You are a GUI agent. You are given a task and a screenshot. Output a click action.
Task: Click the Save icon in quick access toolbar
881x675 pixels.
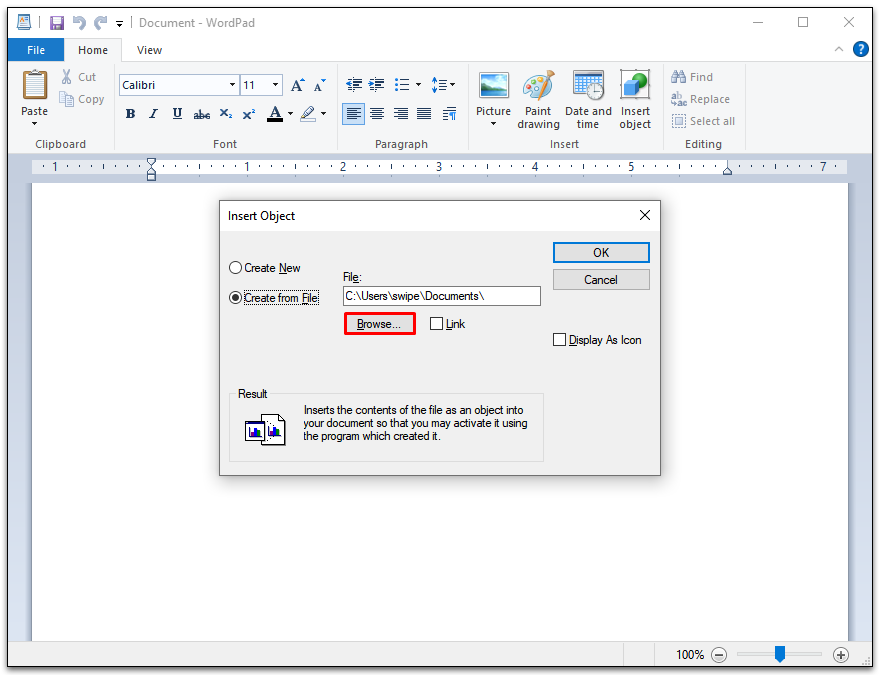click(56, 23)
